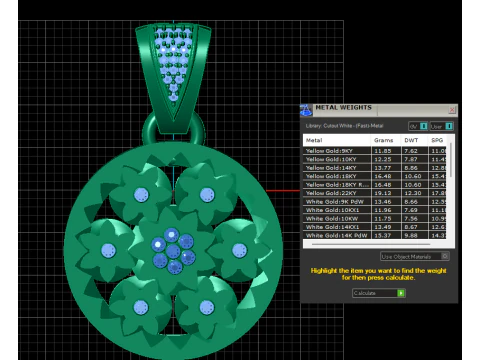This screenshot has width=480, height=360.
Task: Sort by the DWT column header
Action: point(414,140)
